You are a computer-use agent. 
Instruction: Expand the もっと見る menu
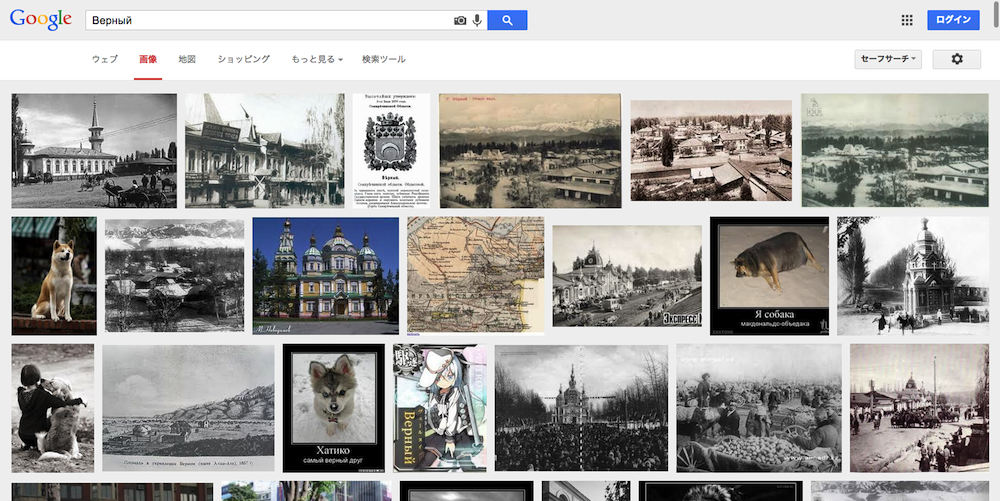317,60
